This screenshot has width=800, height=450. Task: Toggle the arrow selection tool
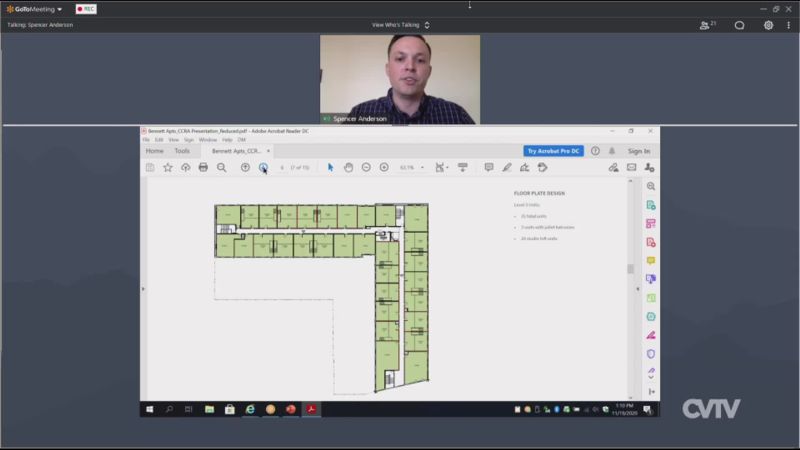[x=331, y=167]
